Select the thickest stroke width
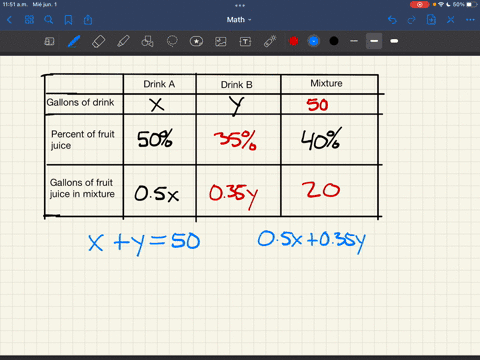480x360 pixels. coord(394,41)
